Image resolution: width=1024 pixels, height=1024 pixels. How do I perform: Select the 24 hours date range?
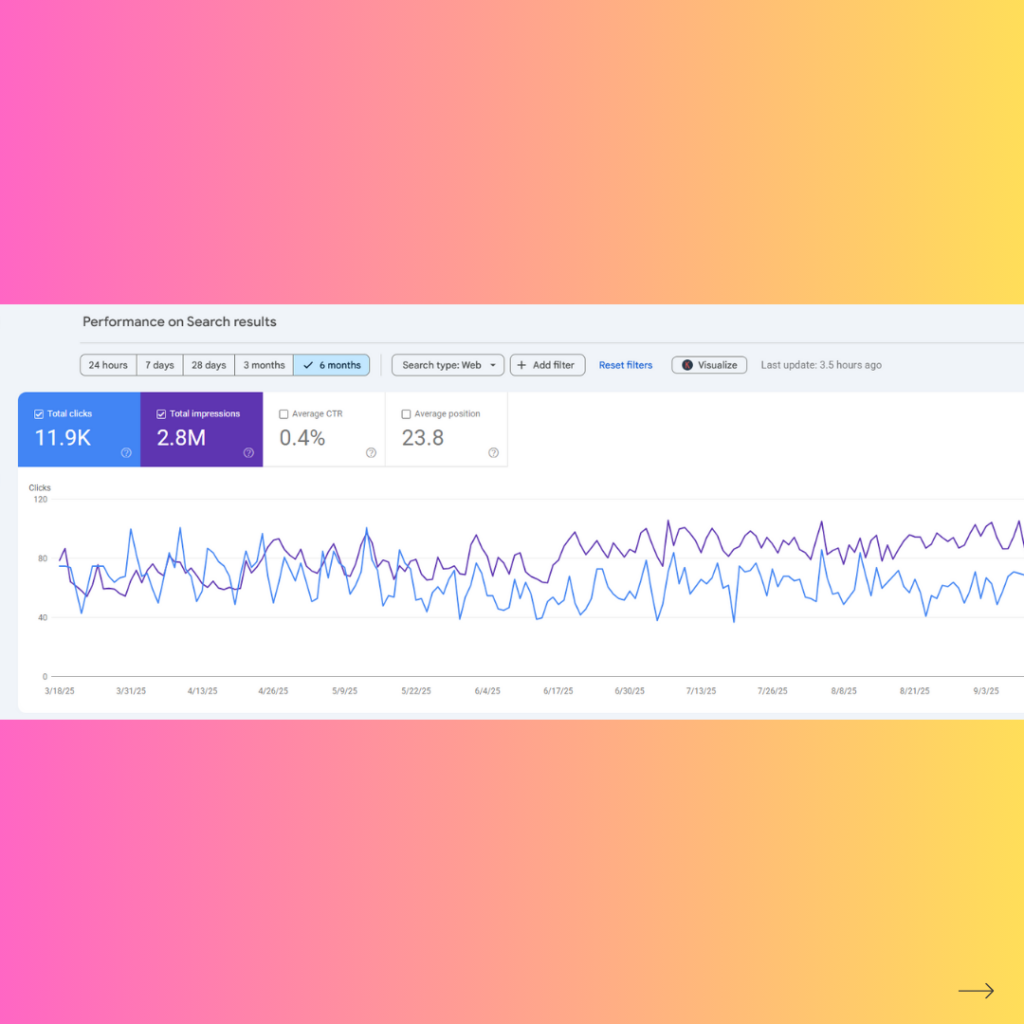108,365
